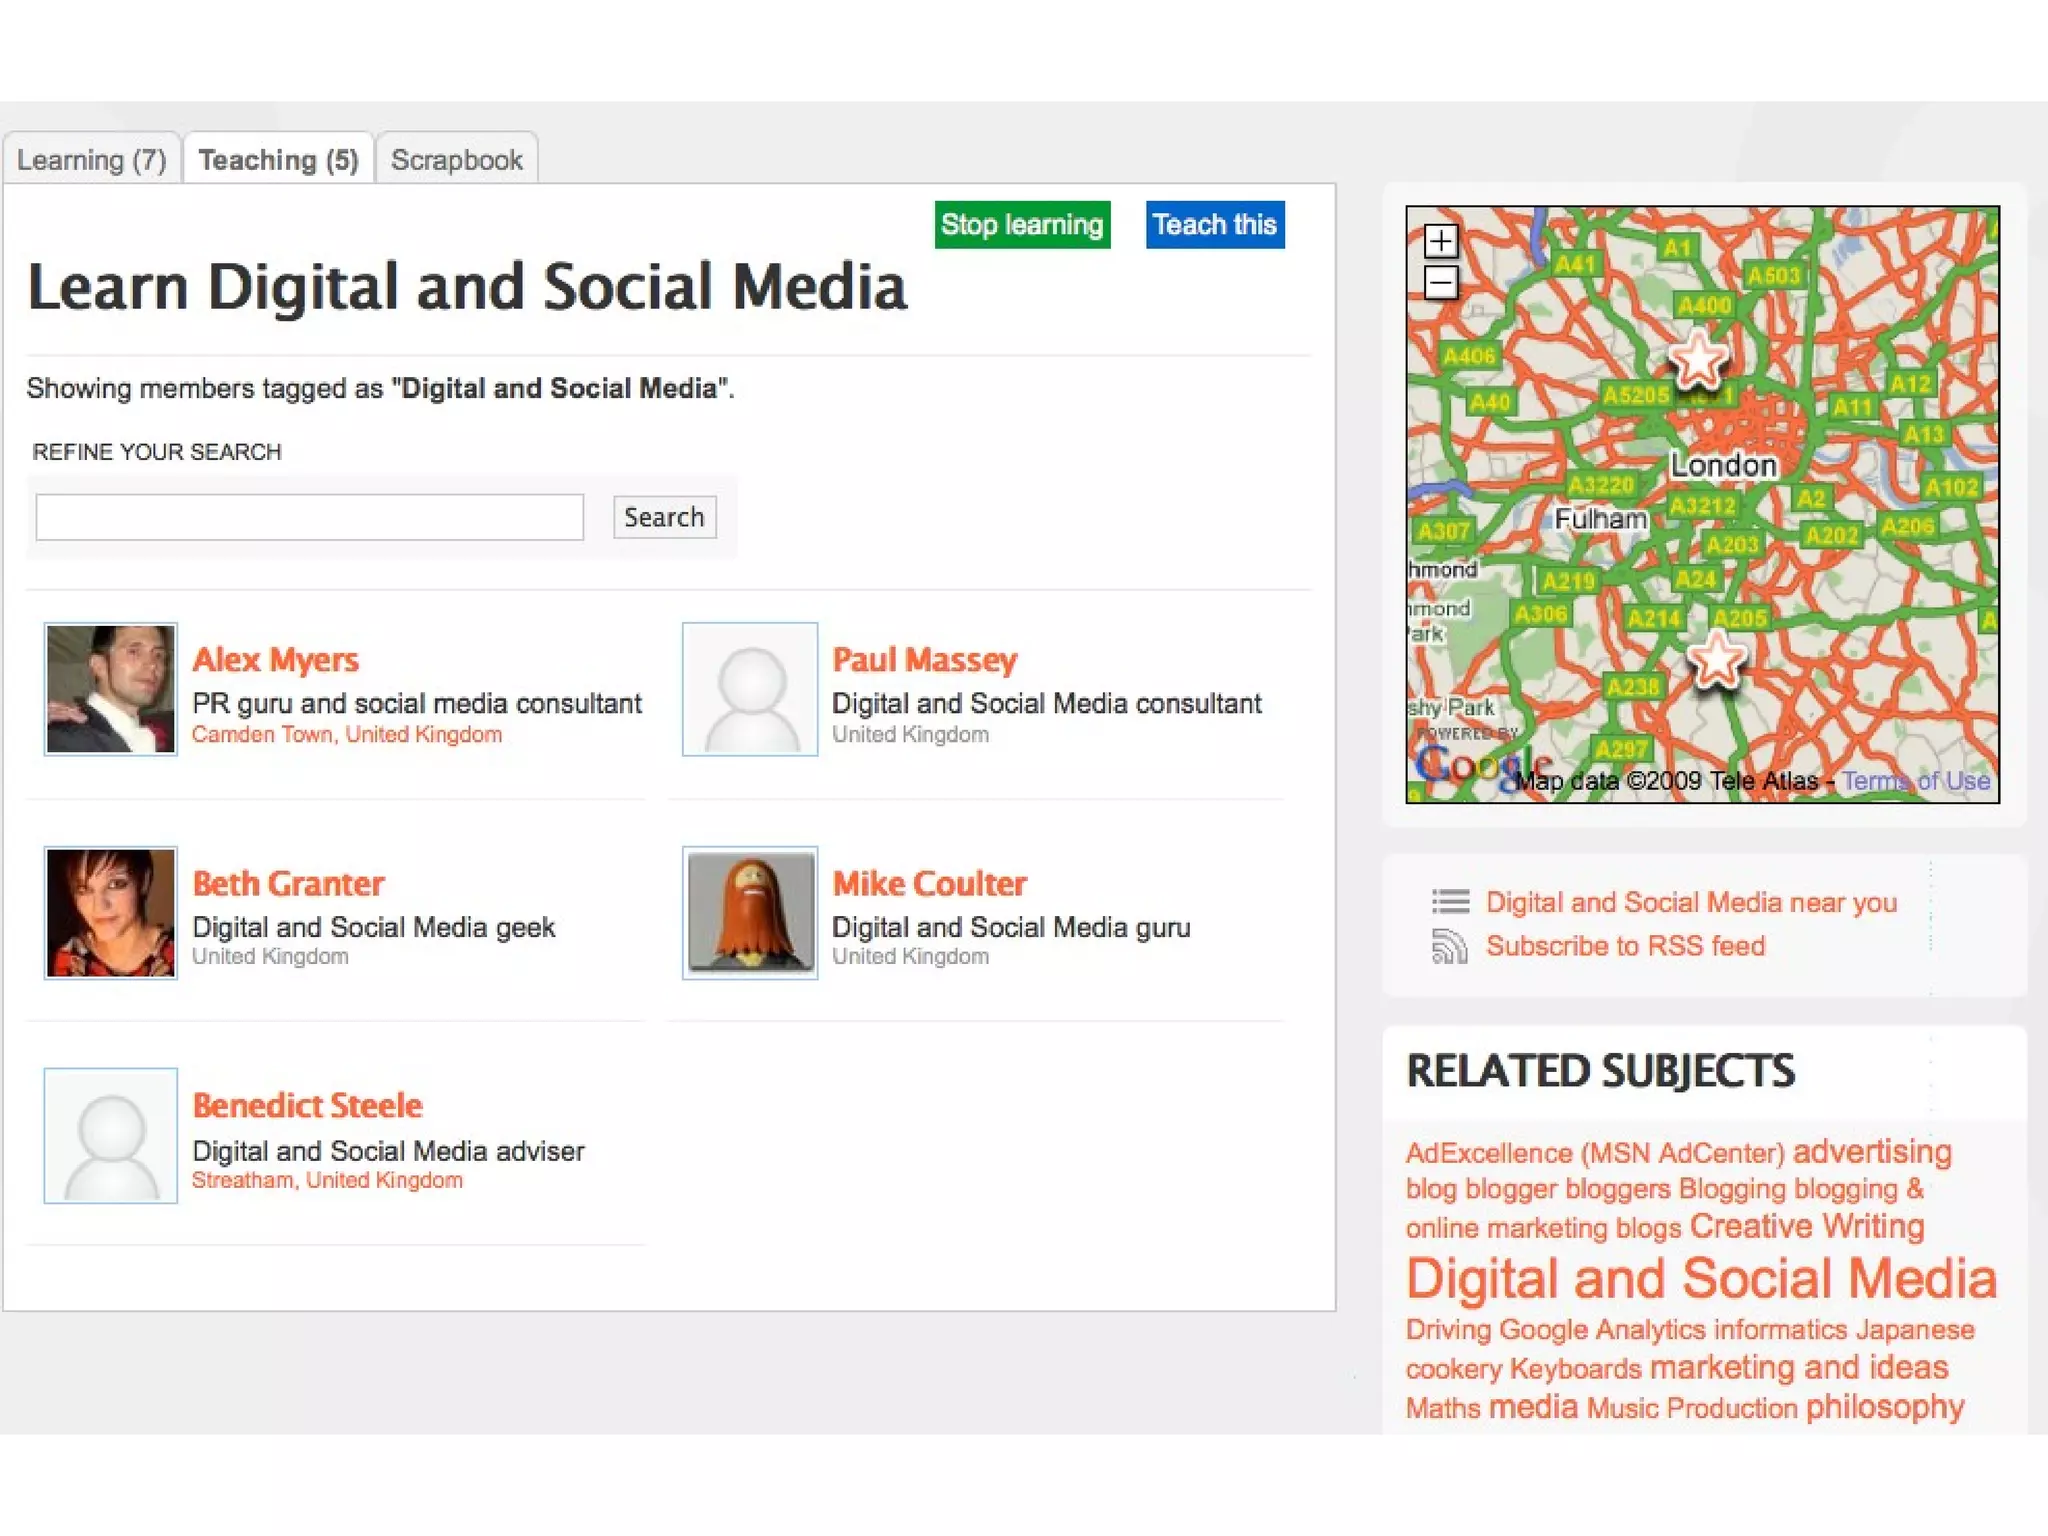Open the Scrapbook tab

457,160
